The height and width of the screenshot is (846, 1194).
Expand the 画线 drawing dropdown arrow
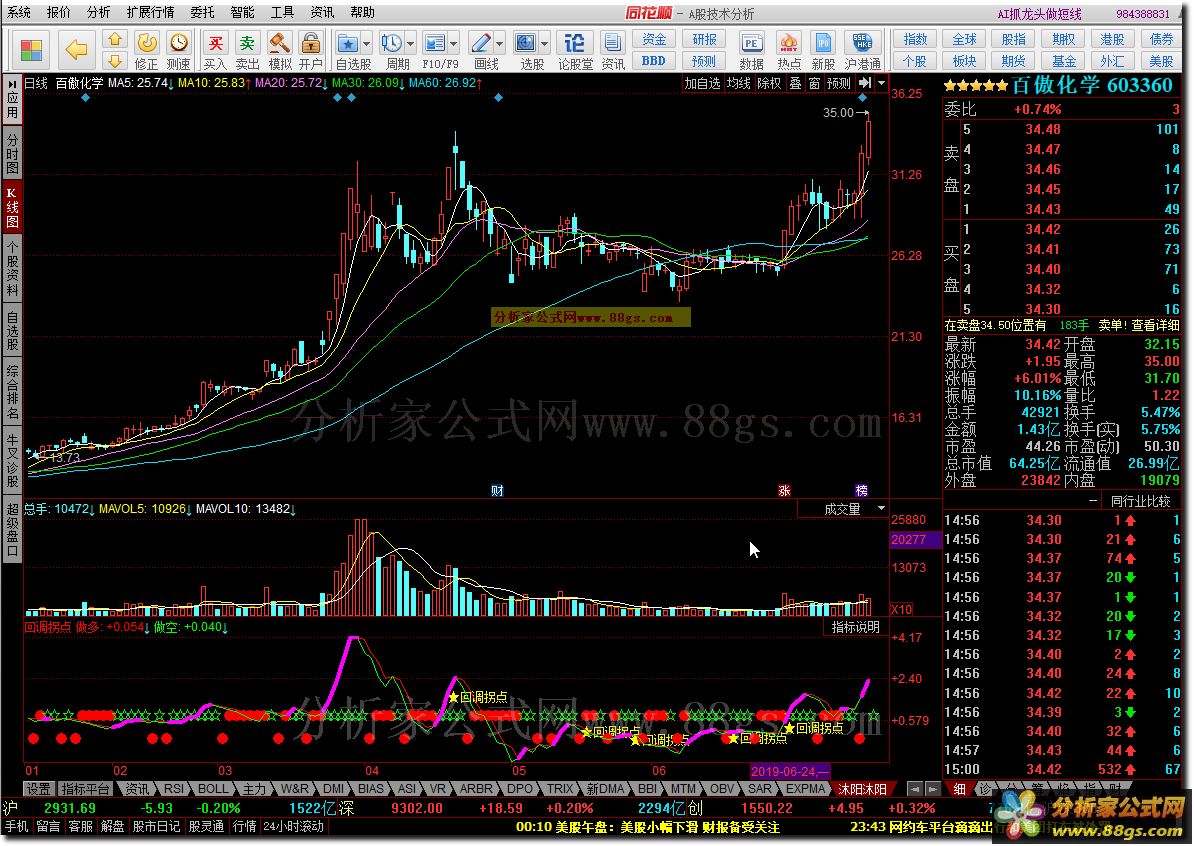[x=500, y=43]
